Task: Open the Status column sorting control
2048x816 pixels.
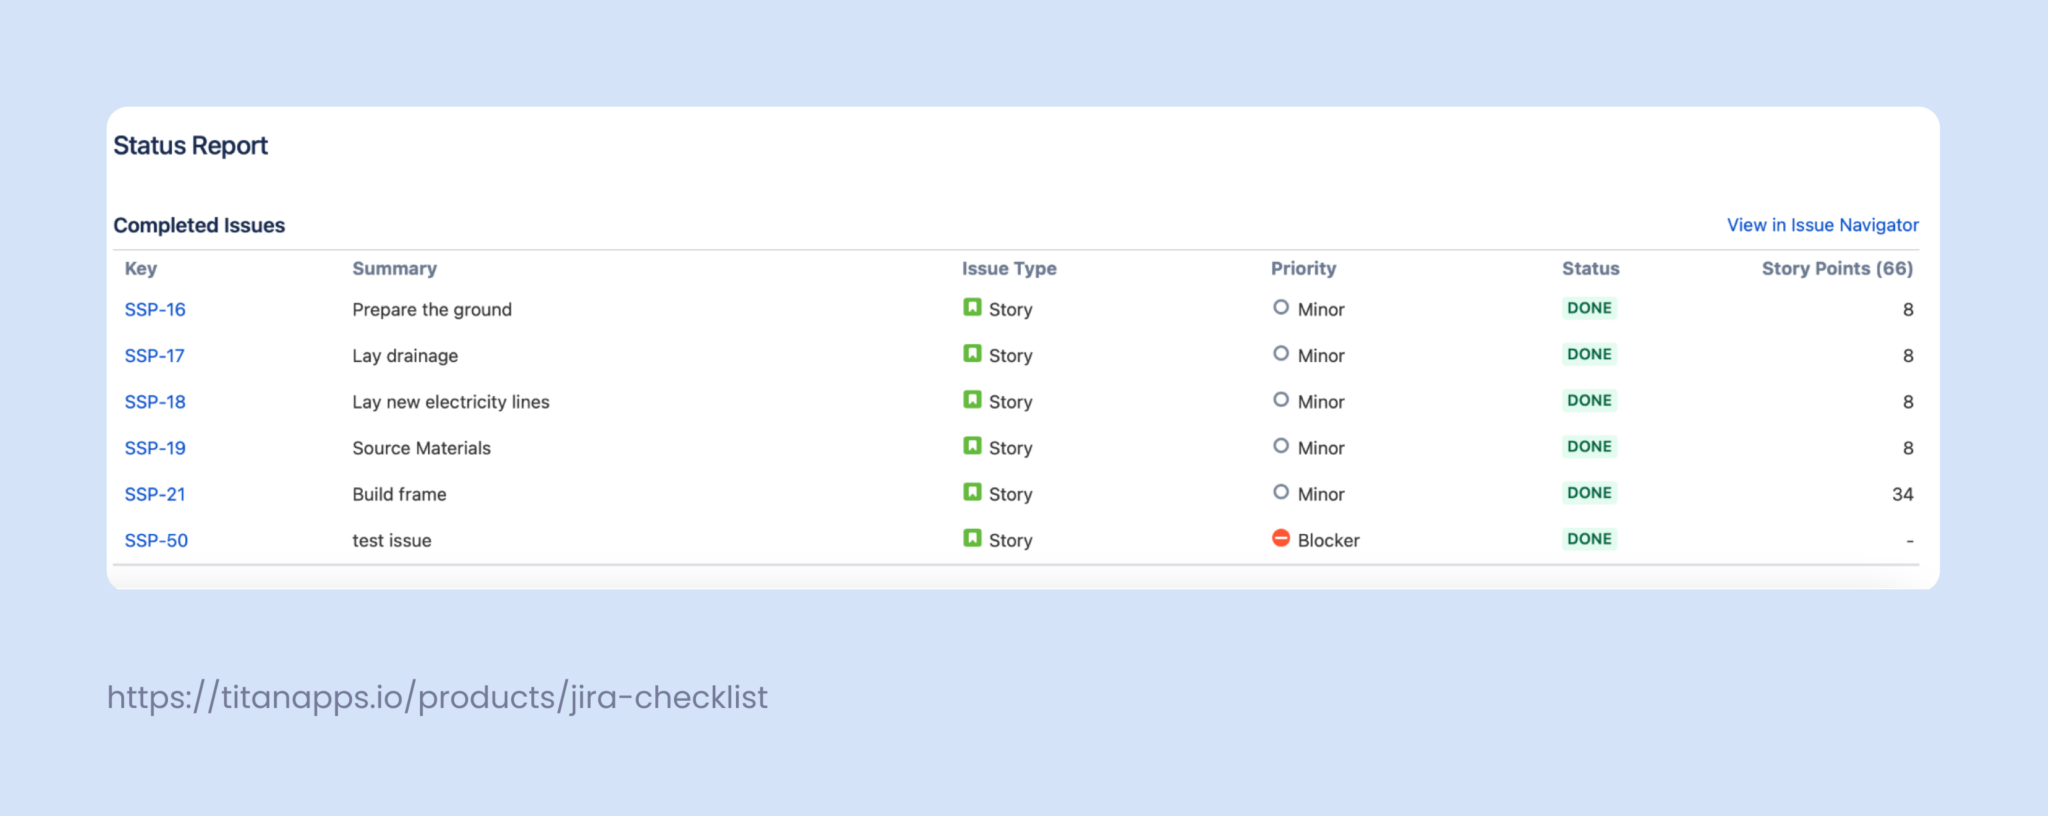Action: [x=1590, y=268]
